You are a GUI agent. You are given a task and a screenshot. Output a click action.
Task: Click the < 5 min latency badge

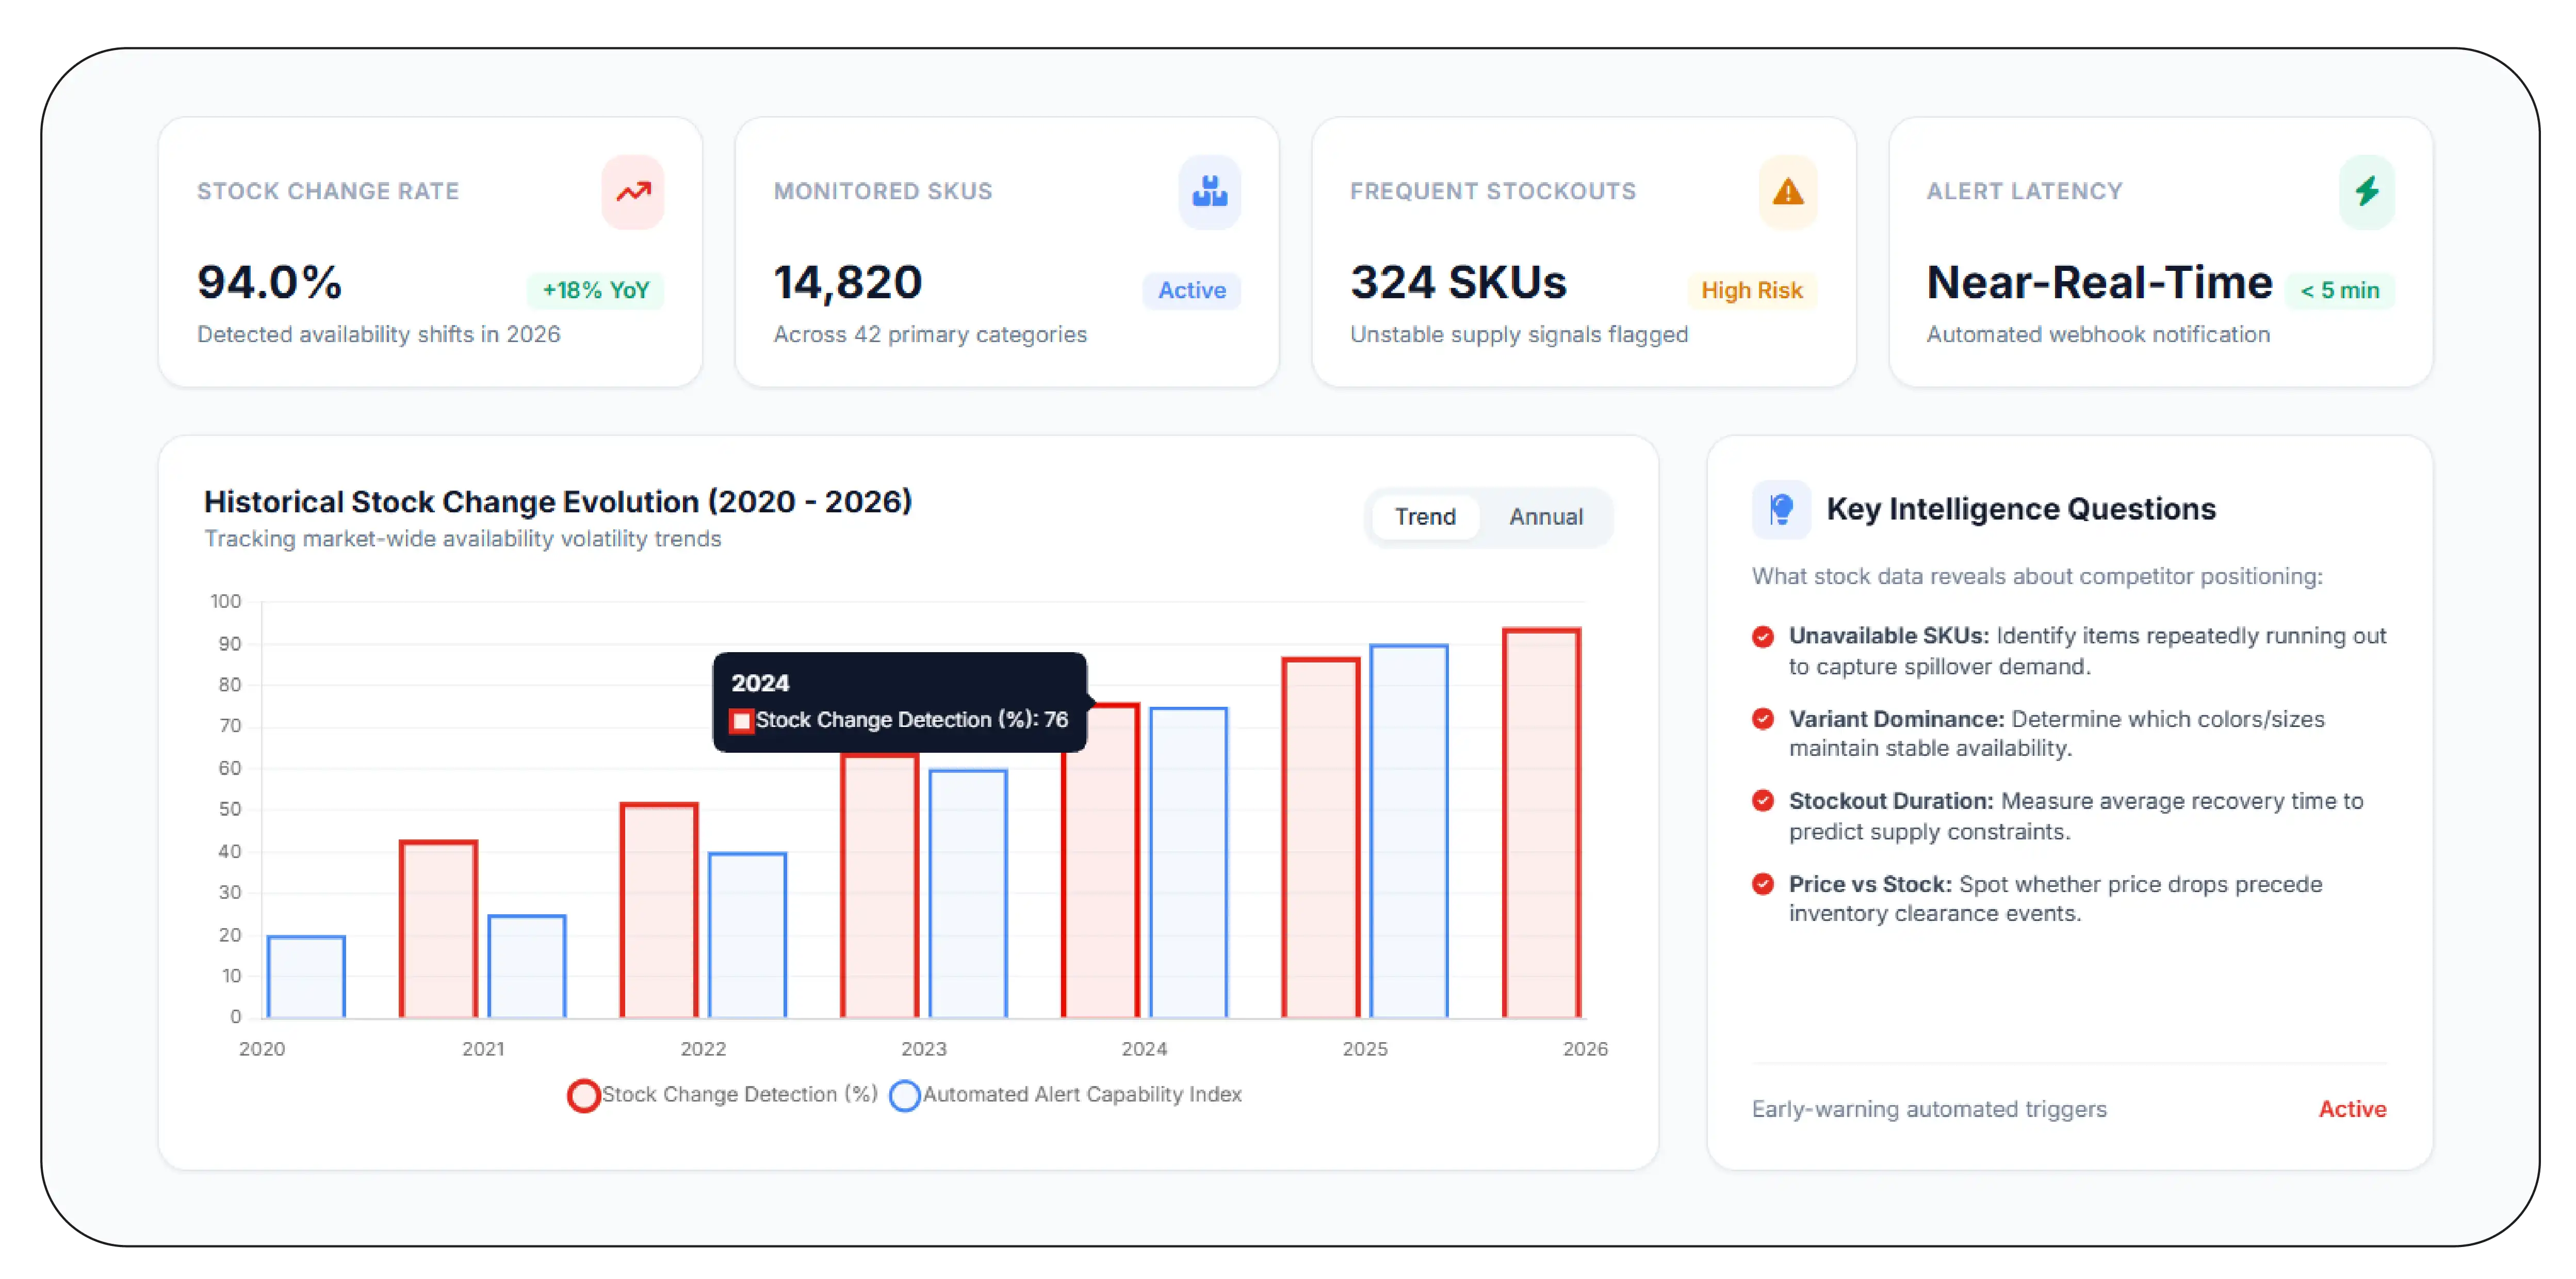(x=2340, y=290)
